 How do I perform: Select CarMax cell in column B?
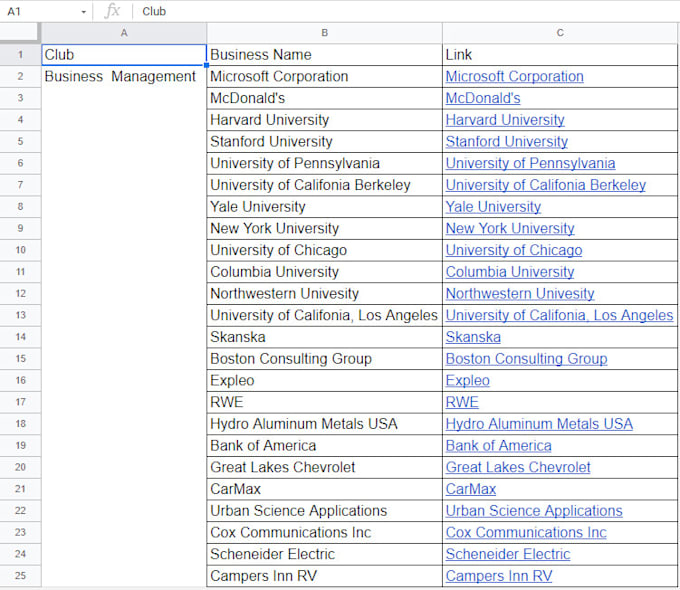324,489
